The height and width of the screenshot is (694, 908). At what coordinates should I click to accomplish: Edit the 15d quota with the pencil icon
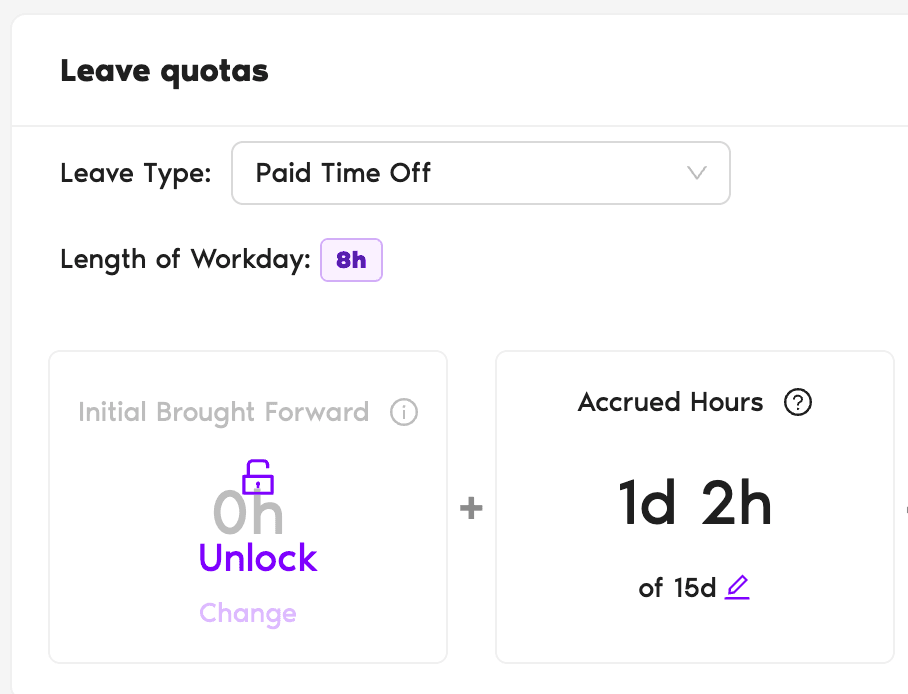(737, 587)
